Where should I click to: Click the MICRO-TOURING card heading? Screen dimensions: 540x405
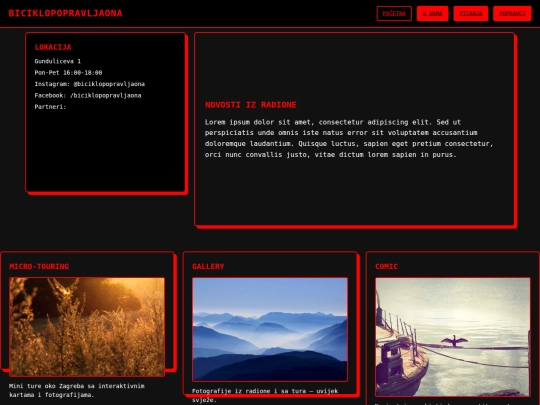(x=39, y=266)
